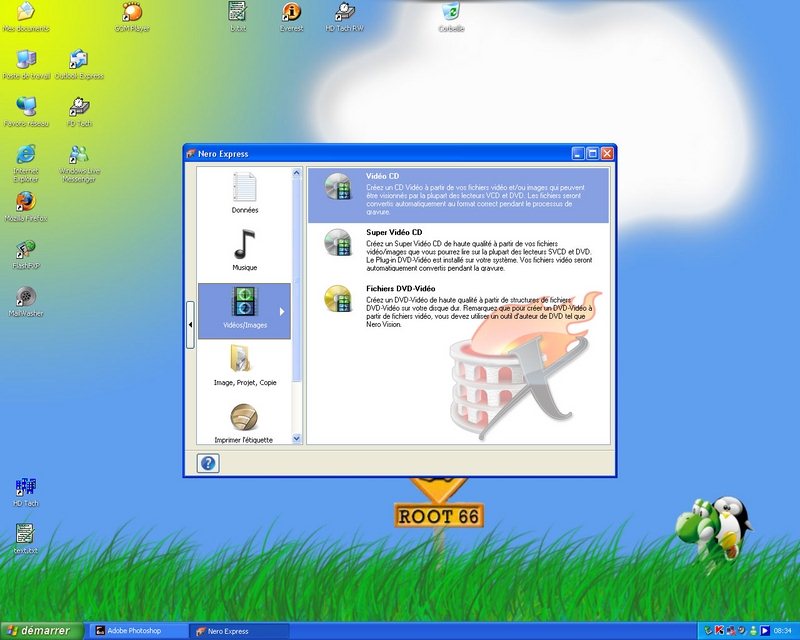This screenshot has height=640, width=800.
Task: Select the HD Tach icon above text.txt
Action: tap(26, 493)
